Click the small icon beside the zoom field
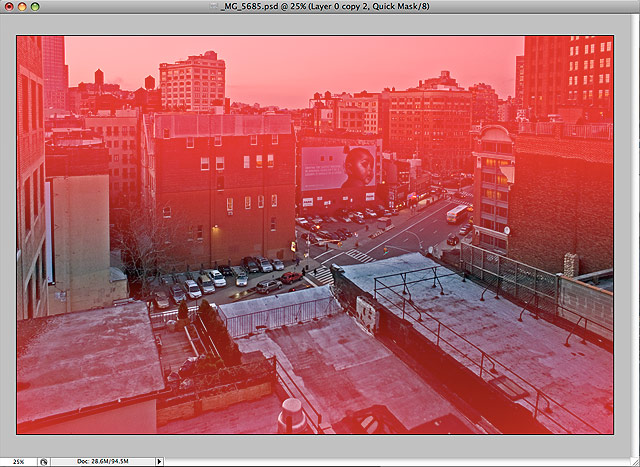Image resolution: width=640 pixels, height=467 pixels. pos(44,461)
